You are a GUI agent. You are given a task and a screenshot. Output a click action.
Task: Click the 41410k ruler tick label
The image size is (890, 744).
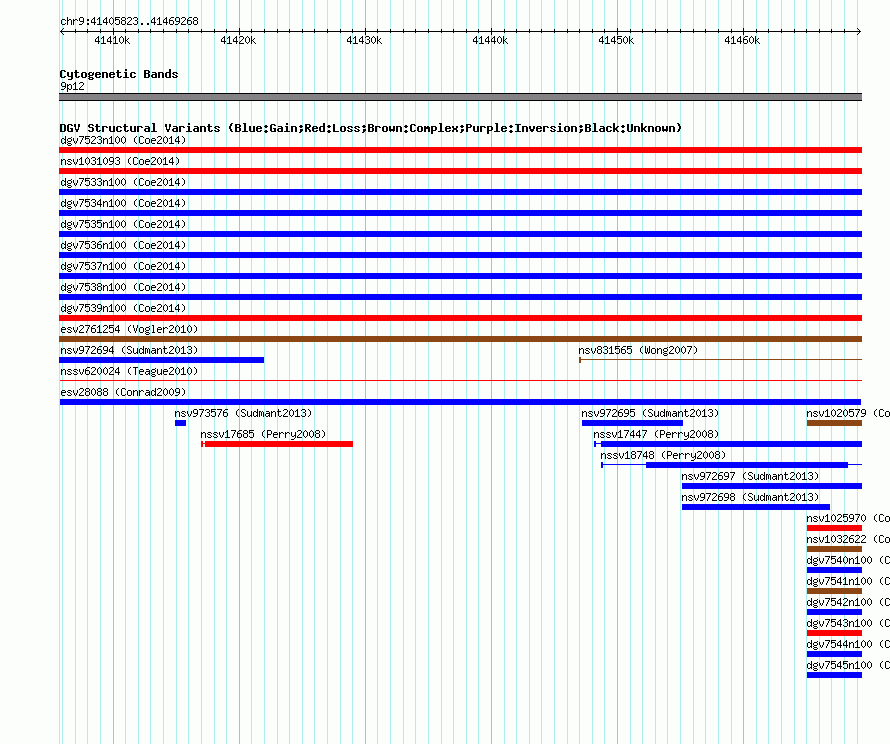[x=112, y=40]
